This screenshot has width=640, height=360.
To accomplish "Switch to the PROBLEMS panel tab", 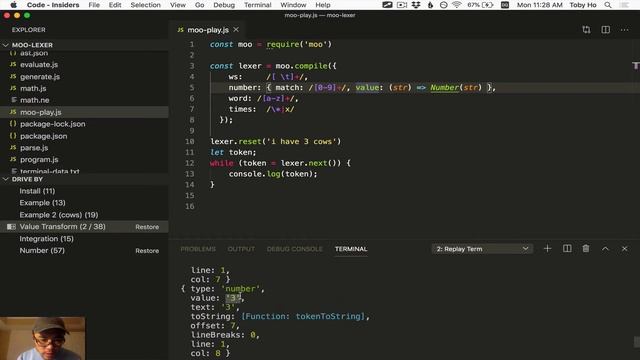I will (198, 249).
